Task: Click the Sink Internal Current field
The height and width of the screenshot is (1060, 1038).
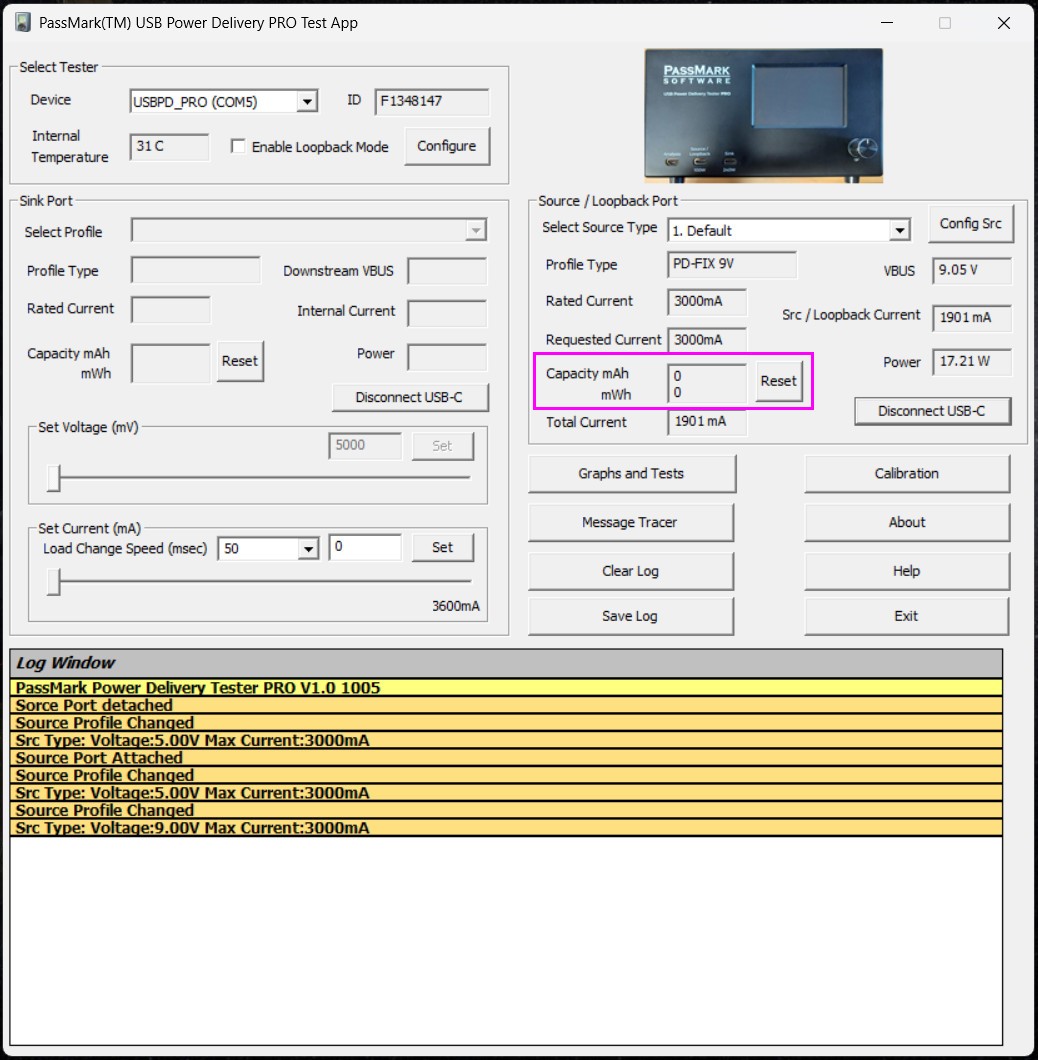Action: pyautogui.click(x=447, y=313)
